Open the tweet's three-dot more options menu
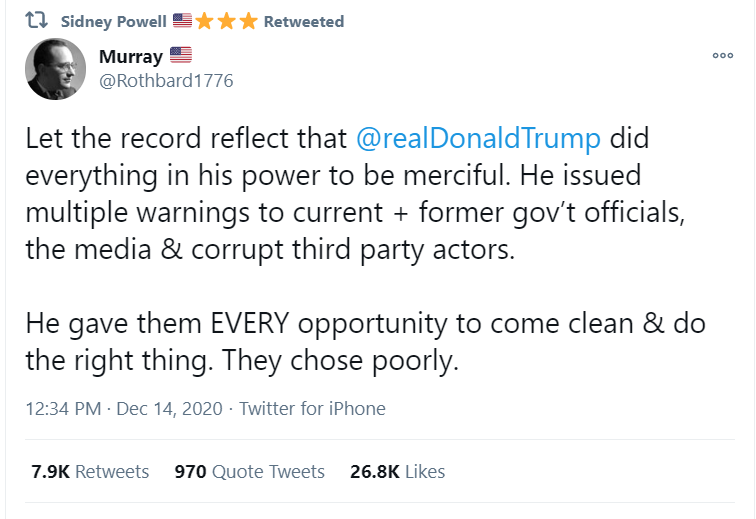The image size is (756, 519). coord(722,56)
